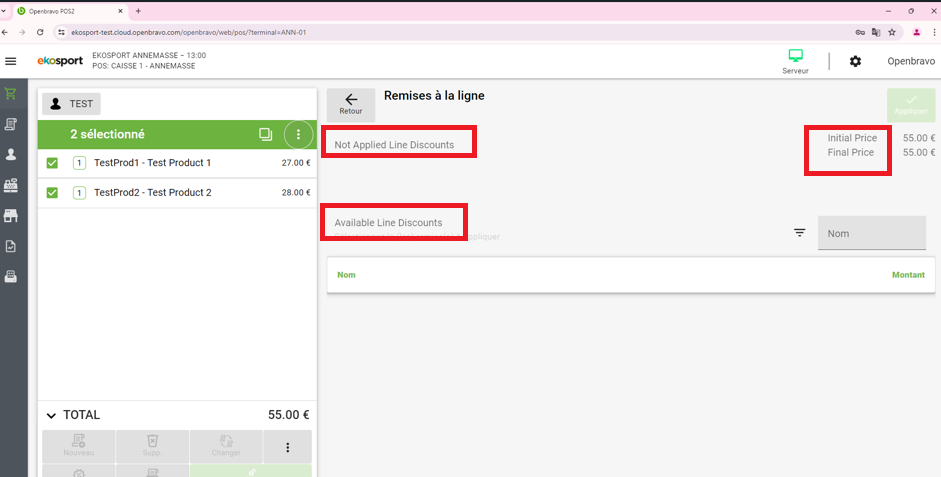
Task: Click the browser address bar
Action: (x=456, y=32)
